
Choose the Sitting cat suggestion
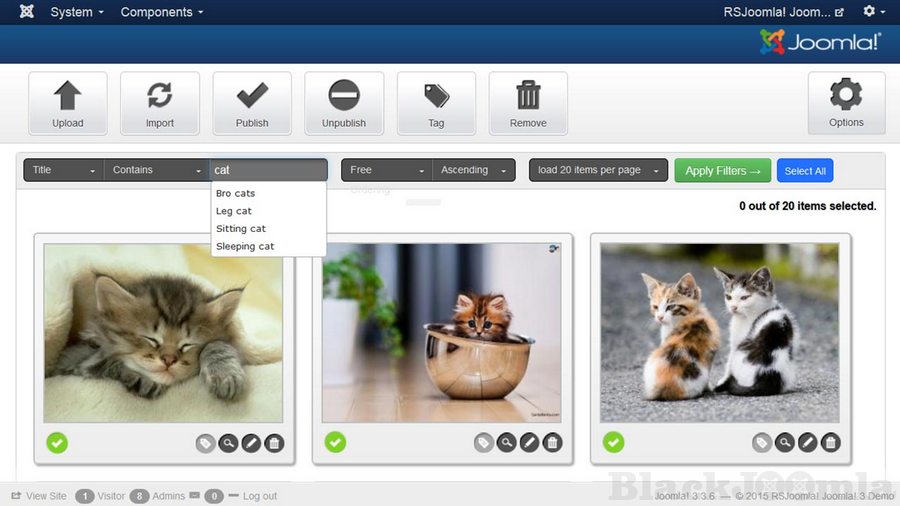click(x=241, y=229)
